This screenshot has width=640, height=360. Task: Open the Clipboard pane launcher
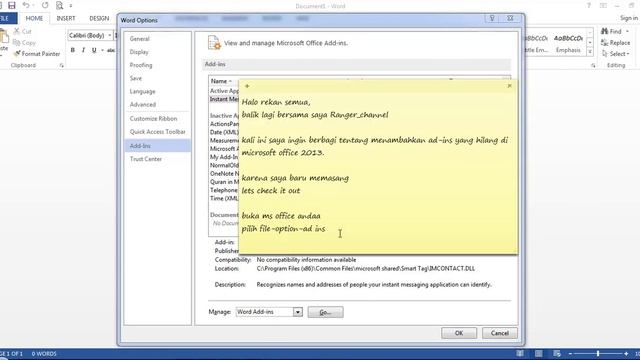(62, 65)
